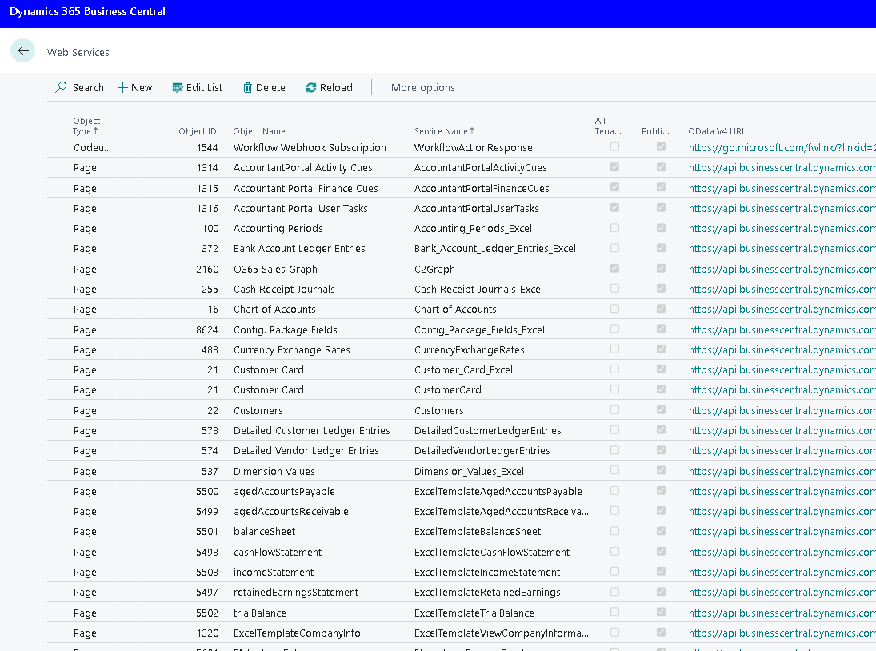Select the ExcelTemplateBalanceSheet service name cell
The width and height of the screenshot is (876, 651).
[x=477, y=532]
